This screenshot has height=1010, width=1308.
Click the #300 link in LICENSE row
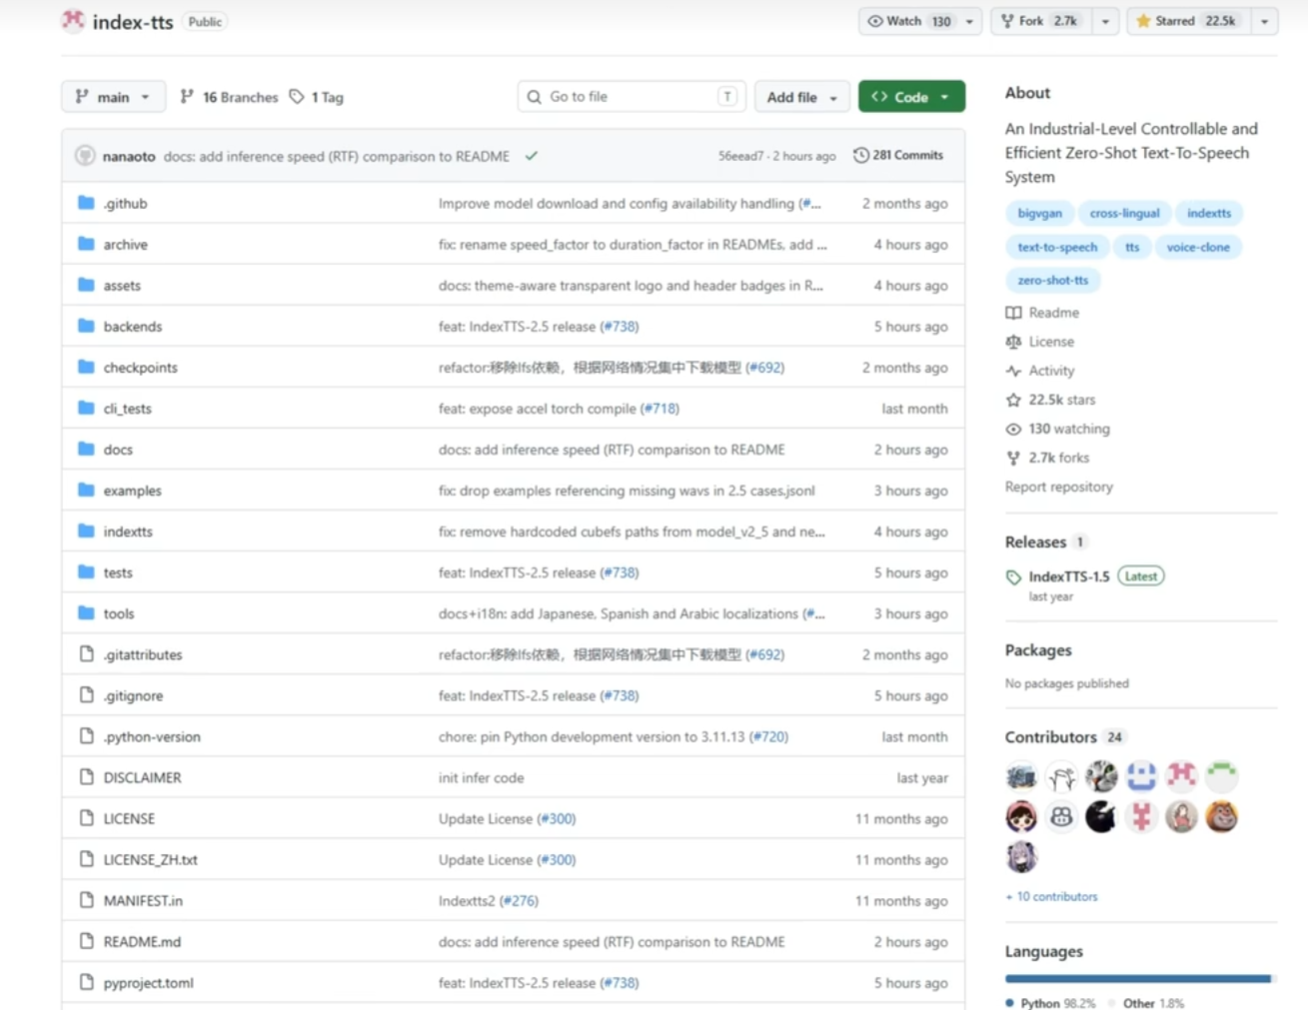pyautogui.click(x=556, y=818)
